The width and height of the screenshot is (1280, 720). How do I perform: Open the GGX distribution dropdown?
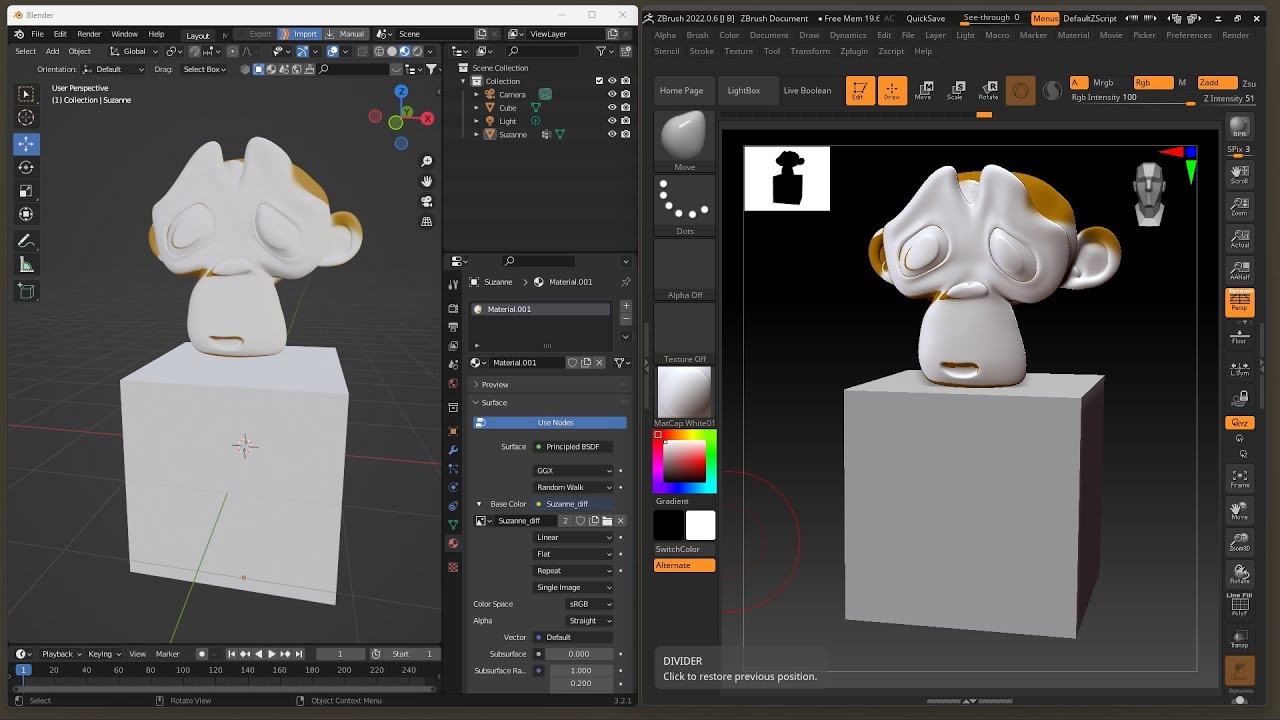[x=574, y=470]
